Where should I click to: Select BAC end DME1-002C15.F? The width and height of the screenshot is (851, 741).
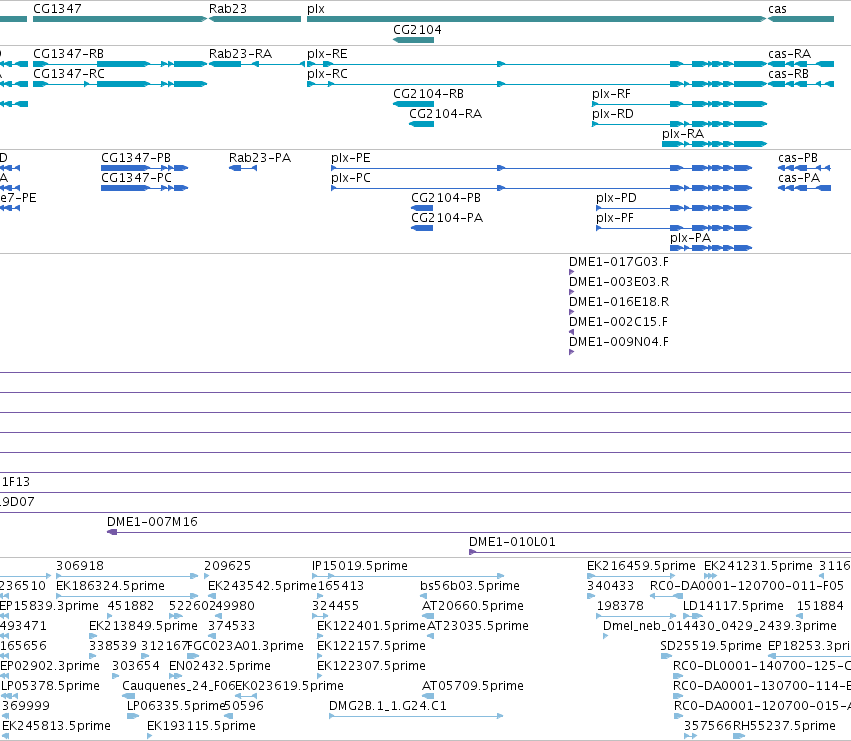tap(571, 332)
